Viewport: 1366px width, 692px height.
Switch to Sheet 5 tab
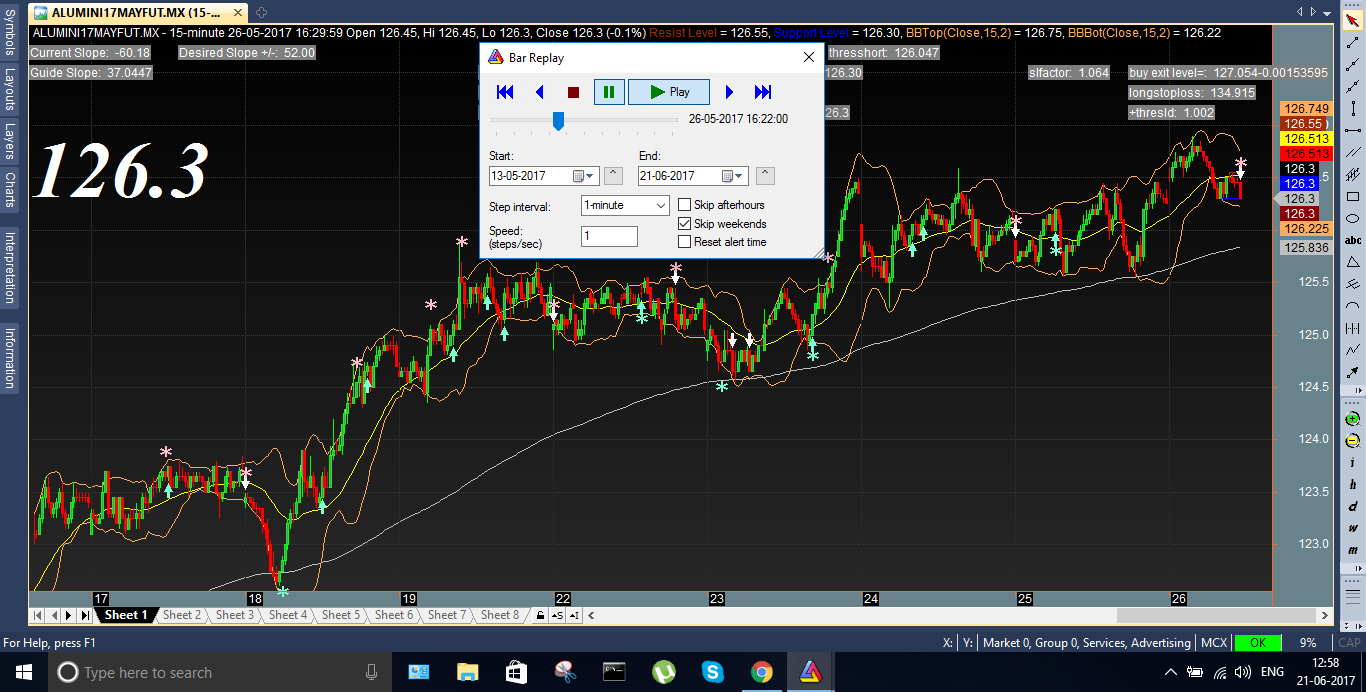[341, 615]
